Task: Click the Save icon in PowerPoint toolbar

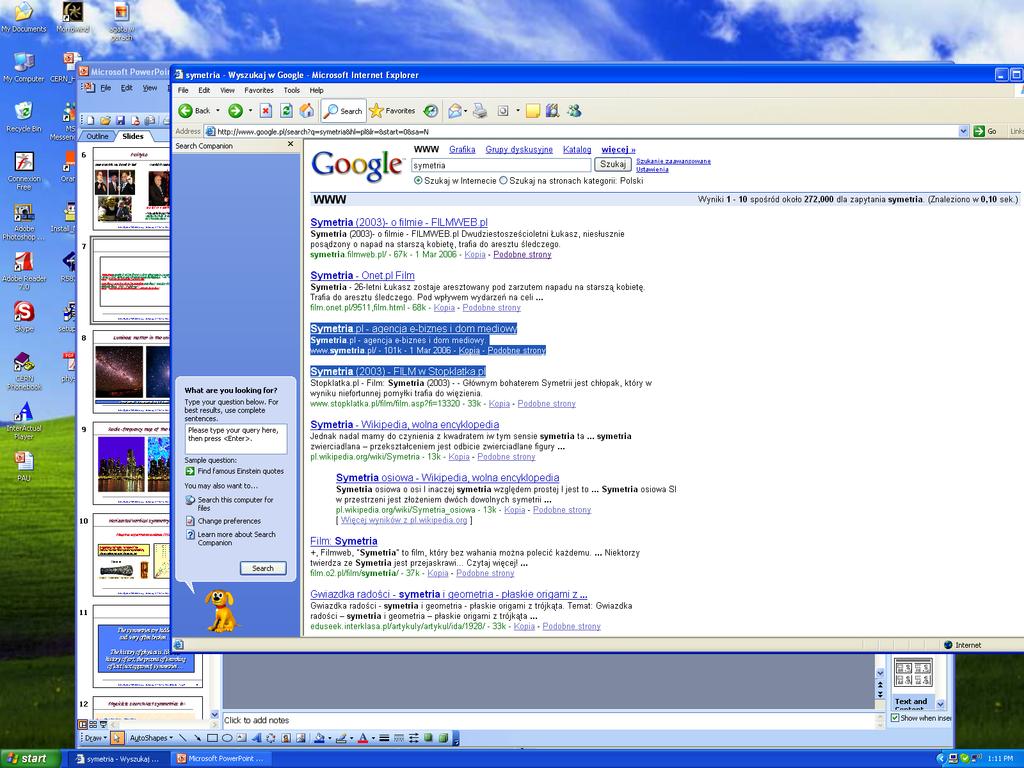Action: (x=120, y=120)
